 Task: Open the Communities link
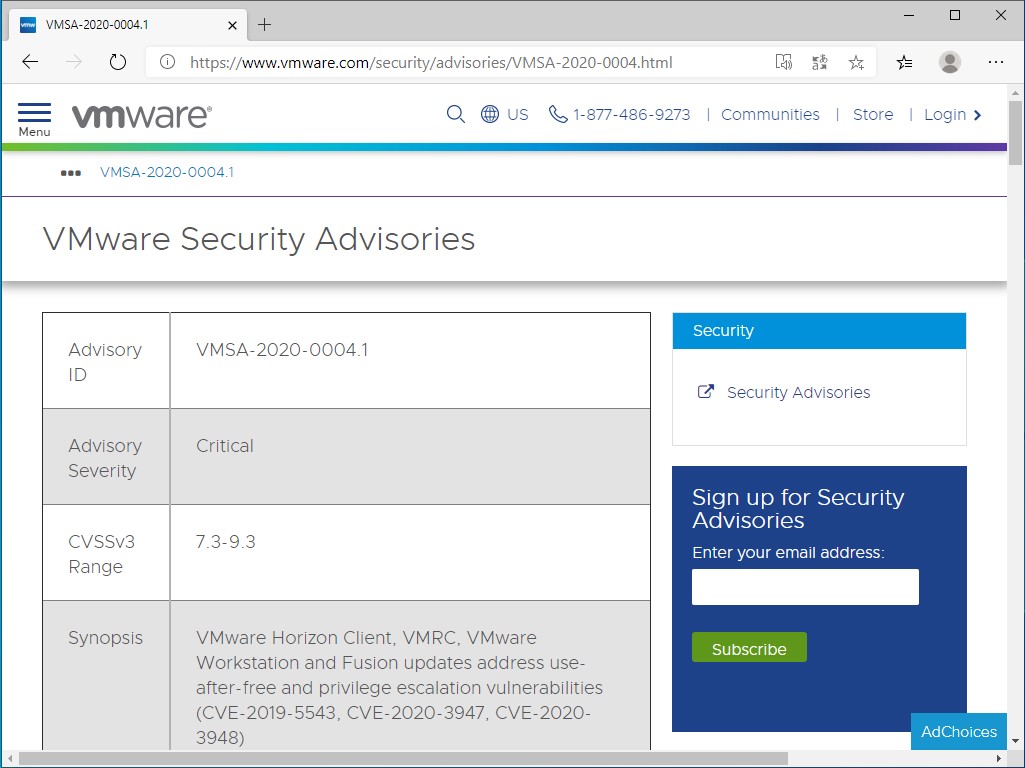[770, 114]
